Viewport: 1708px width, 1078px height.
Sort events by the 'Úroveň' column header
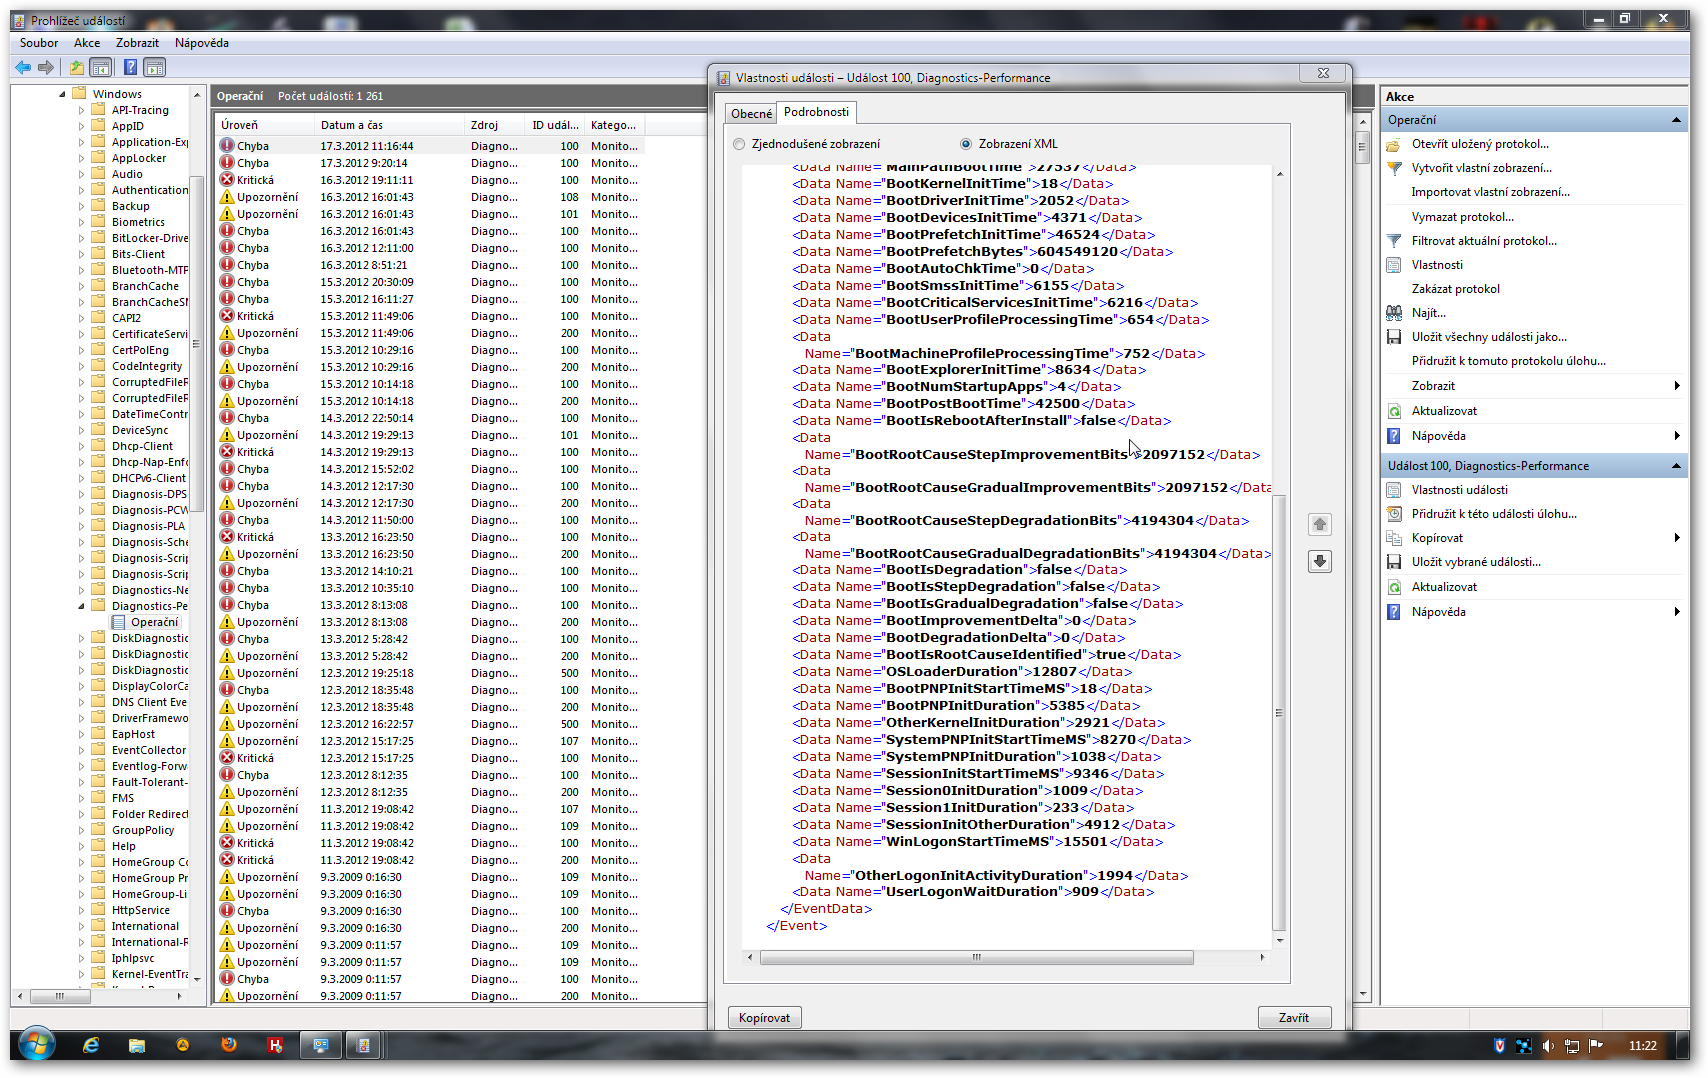[265, 125]
